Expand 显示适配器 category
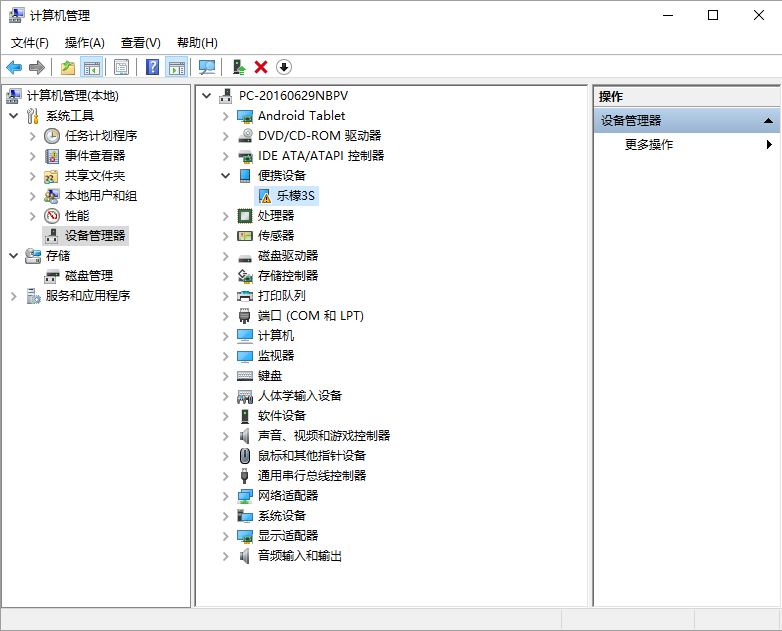 coord(225,536)
